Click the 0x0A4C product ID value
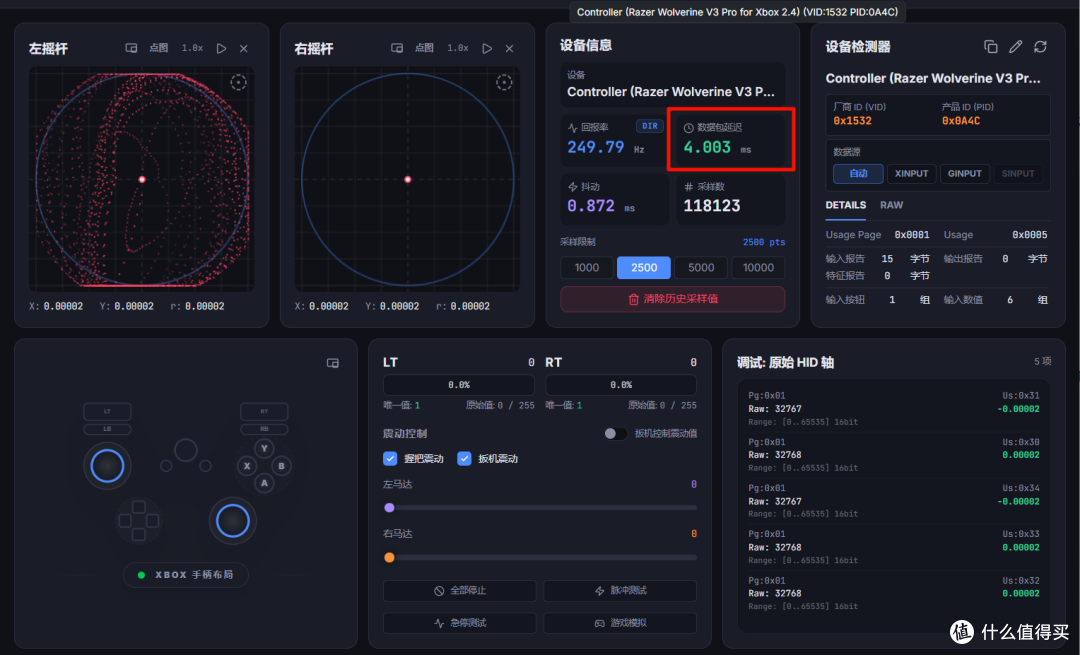 click(961, 121)
